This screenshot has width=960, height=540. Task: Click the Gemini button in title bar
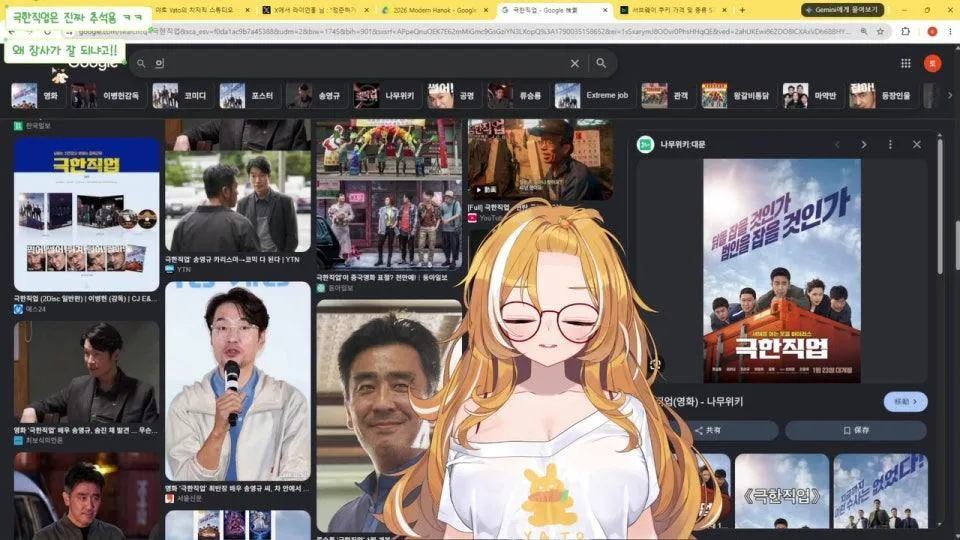point(842,10)
